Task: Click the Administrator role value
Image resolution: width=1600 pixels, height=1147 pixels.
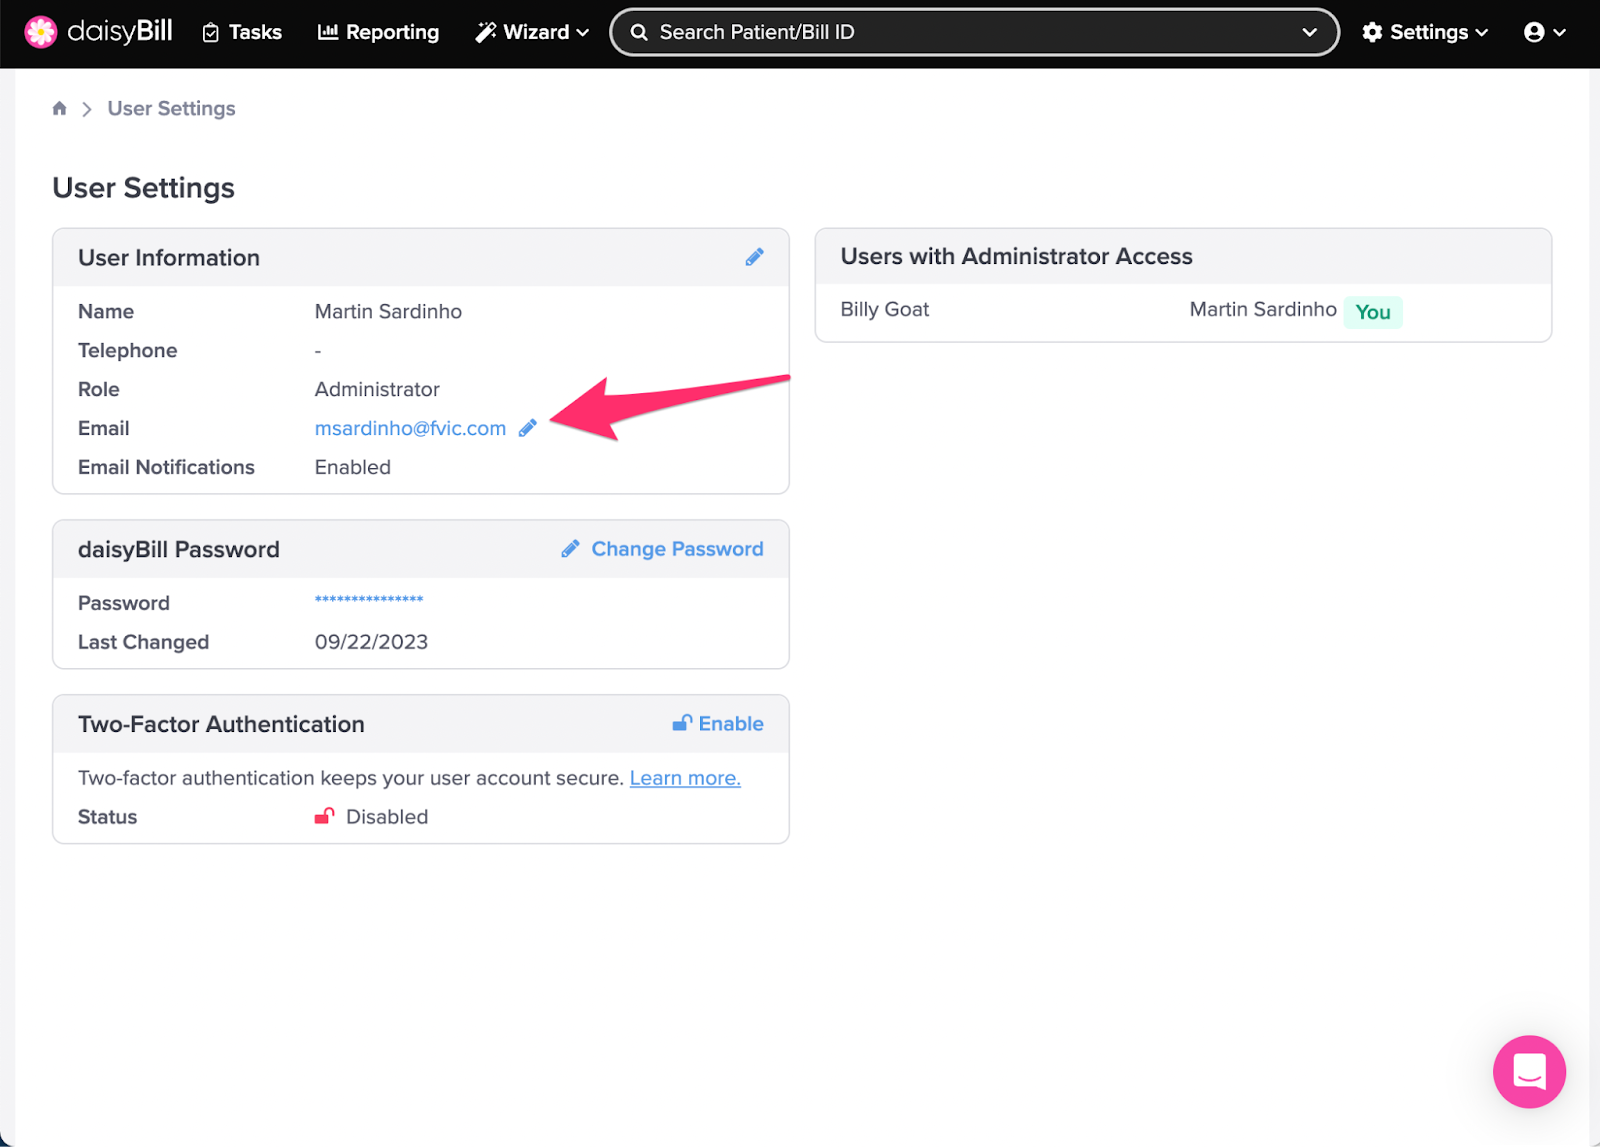Action: [x=377, y=389]
